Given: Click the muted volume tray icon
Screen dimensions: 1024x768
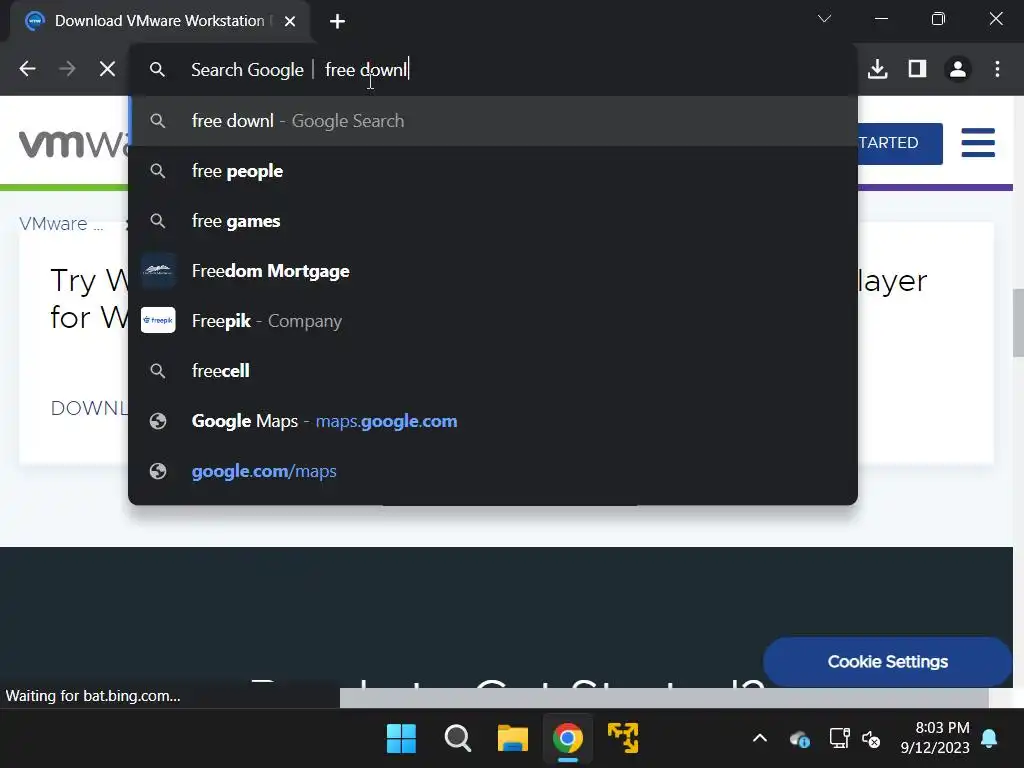Looking at the screenshot, I should (871, 739).
